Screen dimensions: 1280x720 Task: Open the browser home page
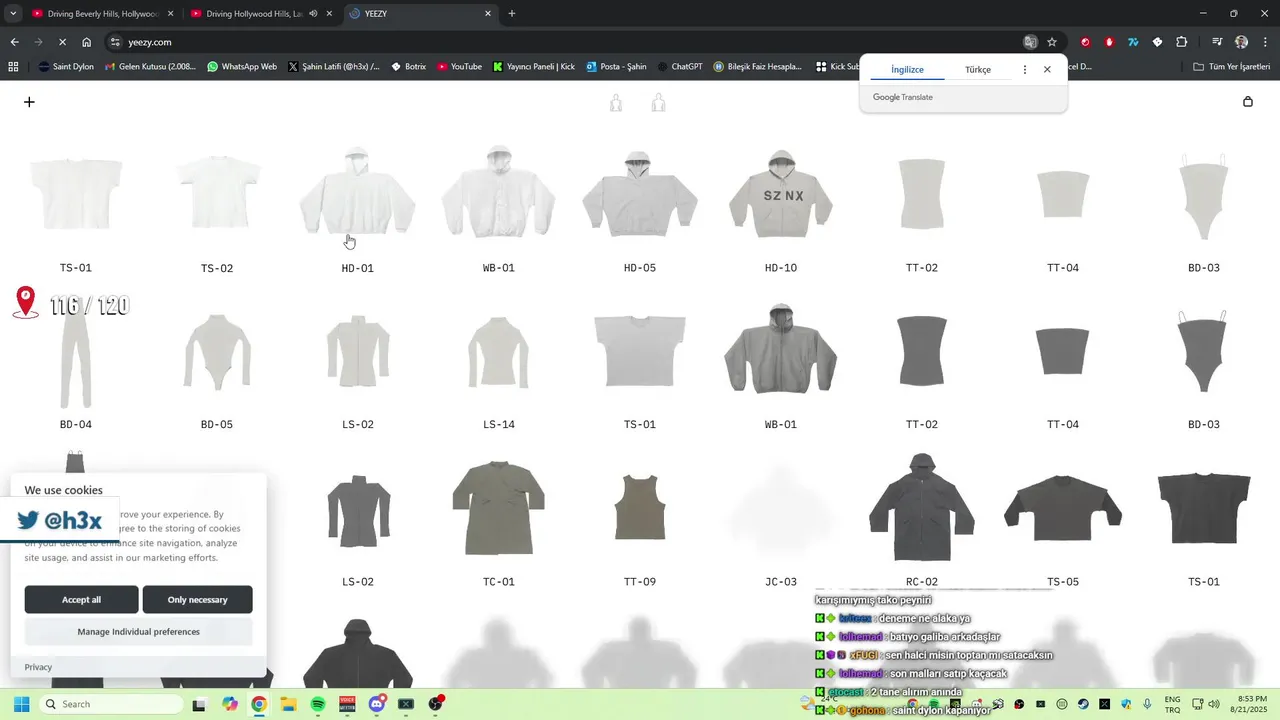tap(87, 42)
